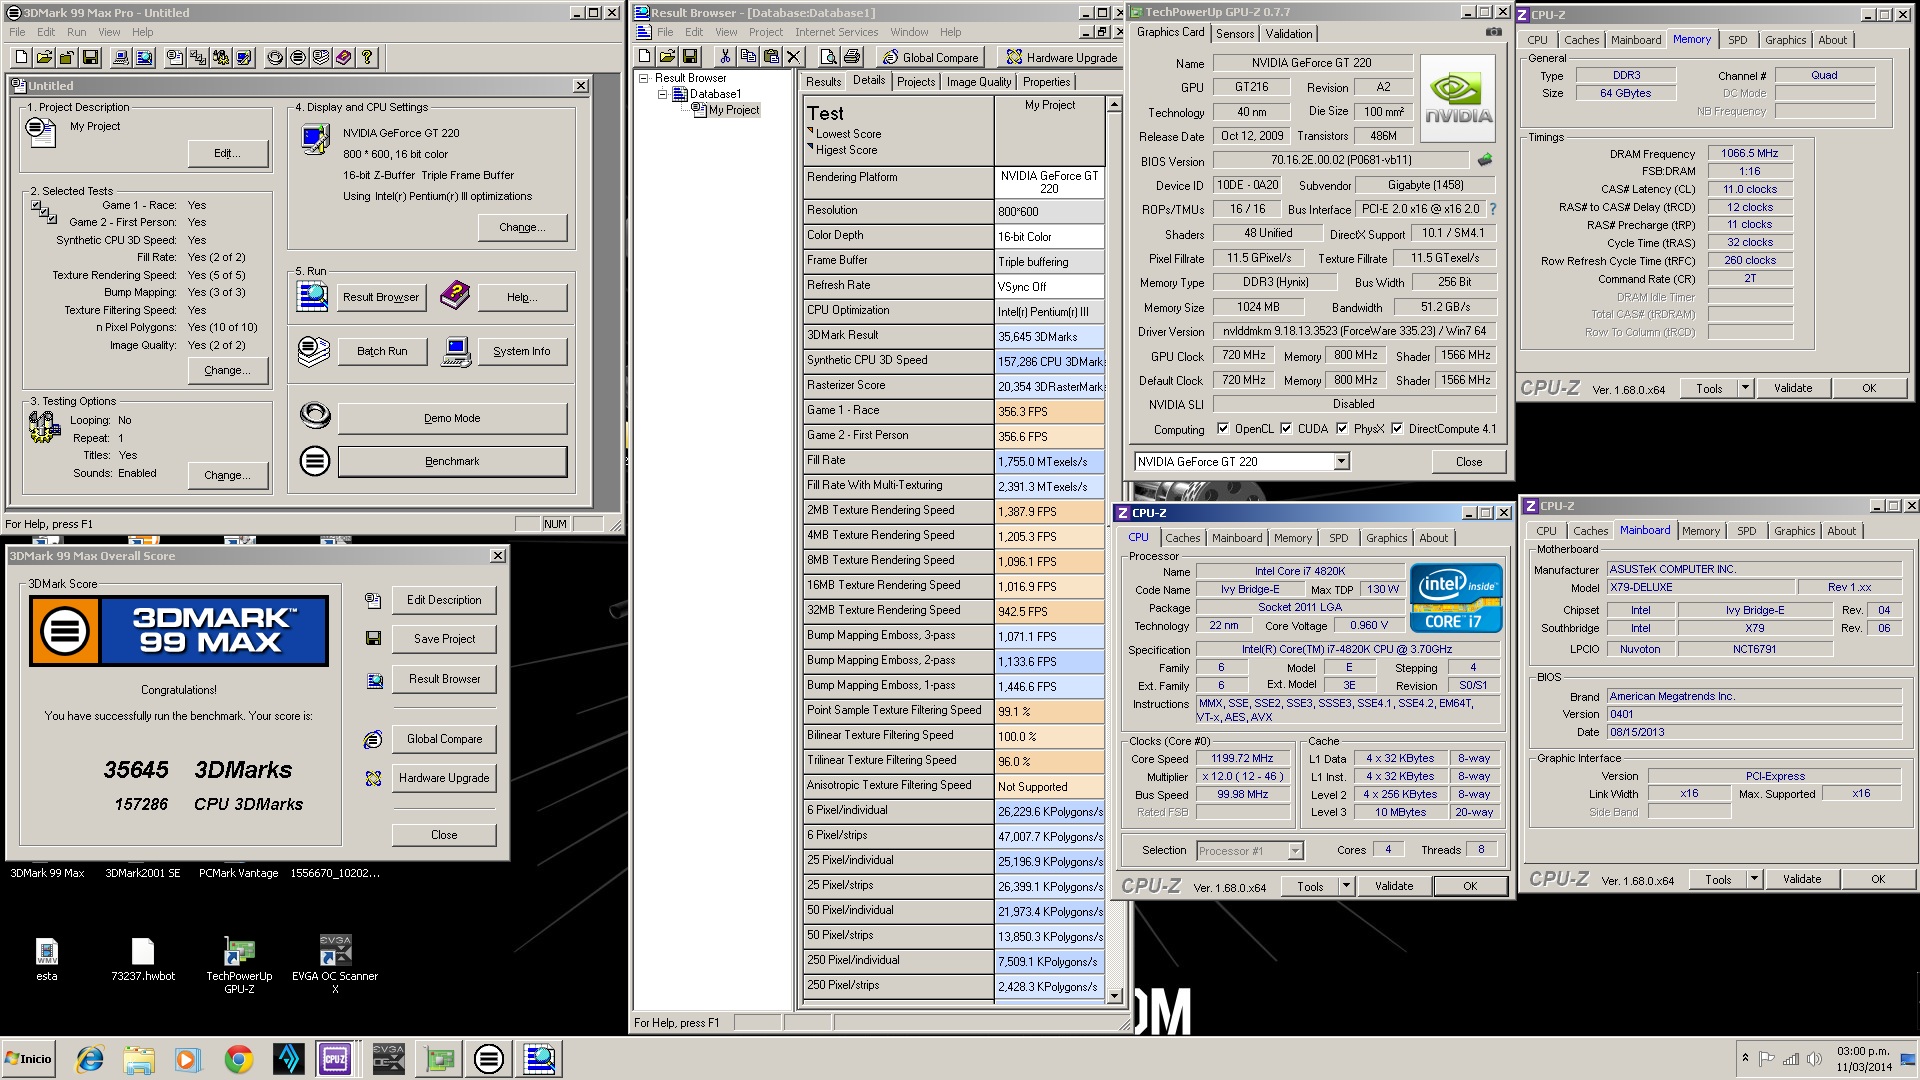Click Batch Run button

(x=382, y=351)
